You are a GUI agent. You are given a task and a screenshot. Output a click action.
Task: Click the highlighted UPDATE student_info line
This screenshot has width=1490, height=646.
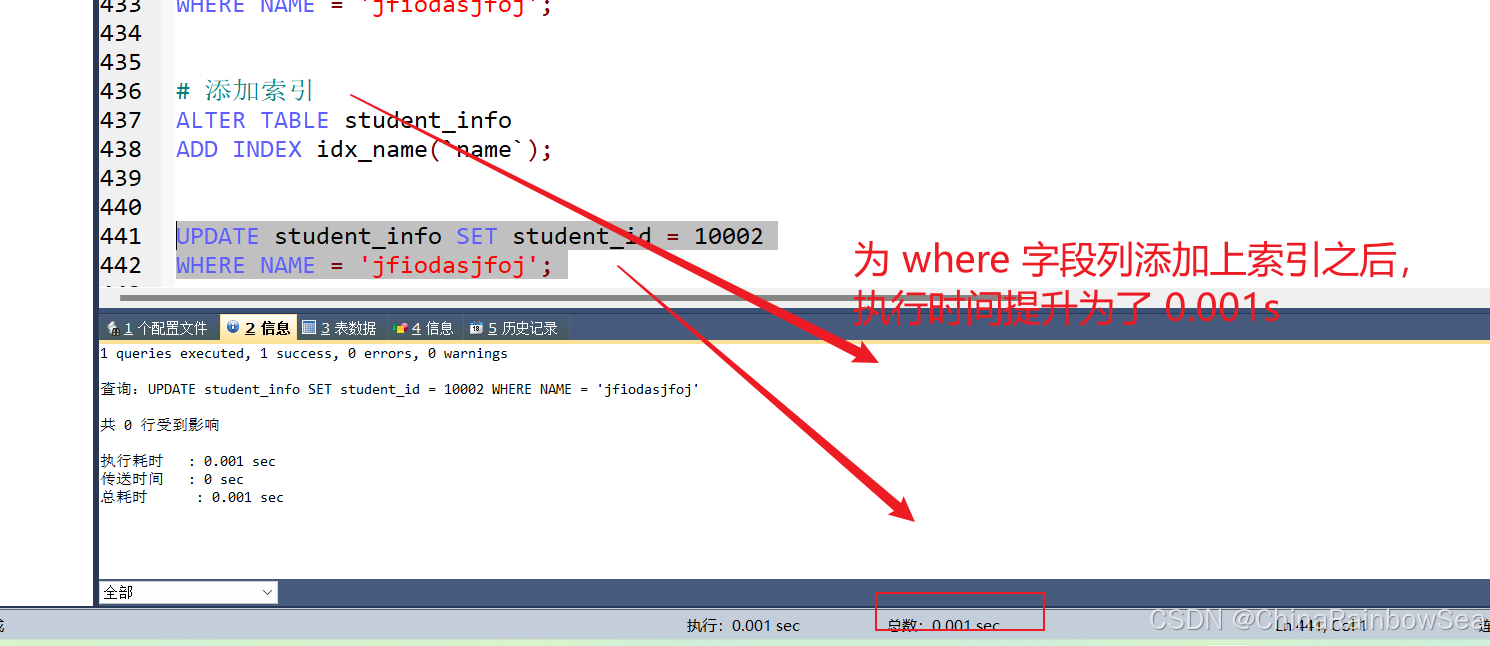[469, 236]
